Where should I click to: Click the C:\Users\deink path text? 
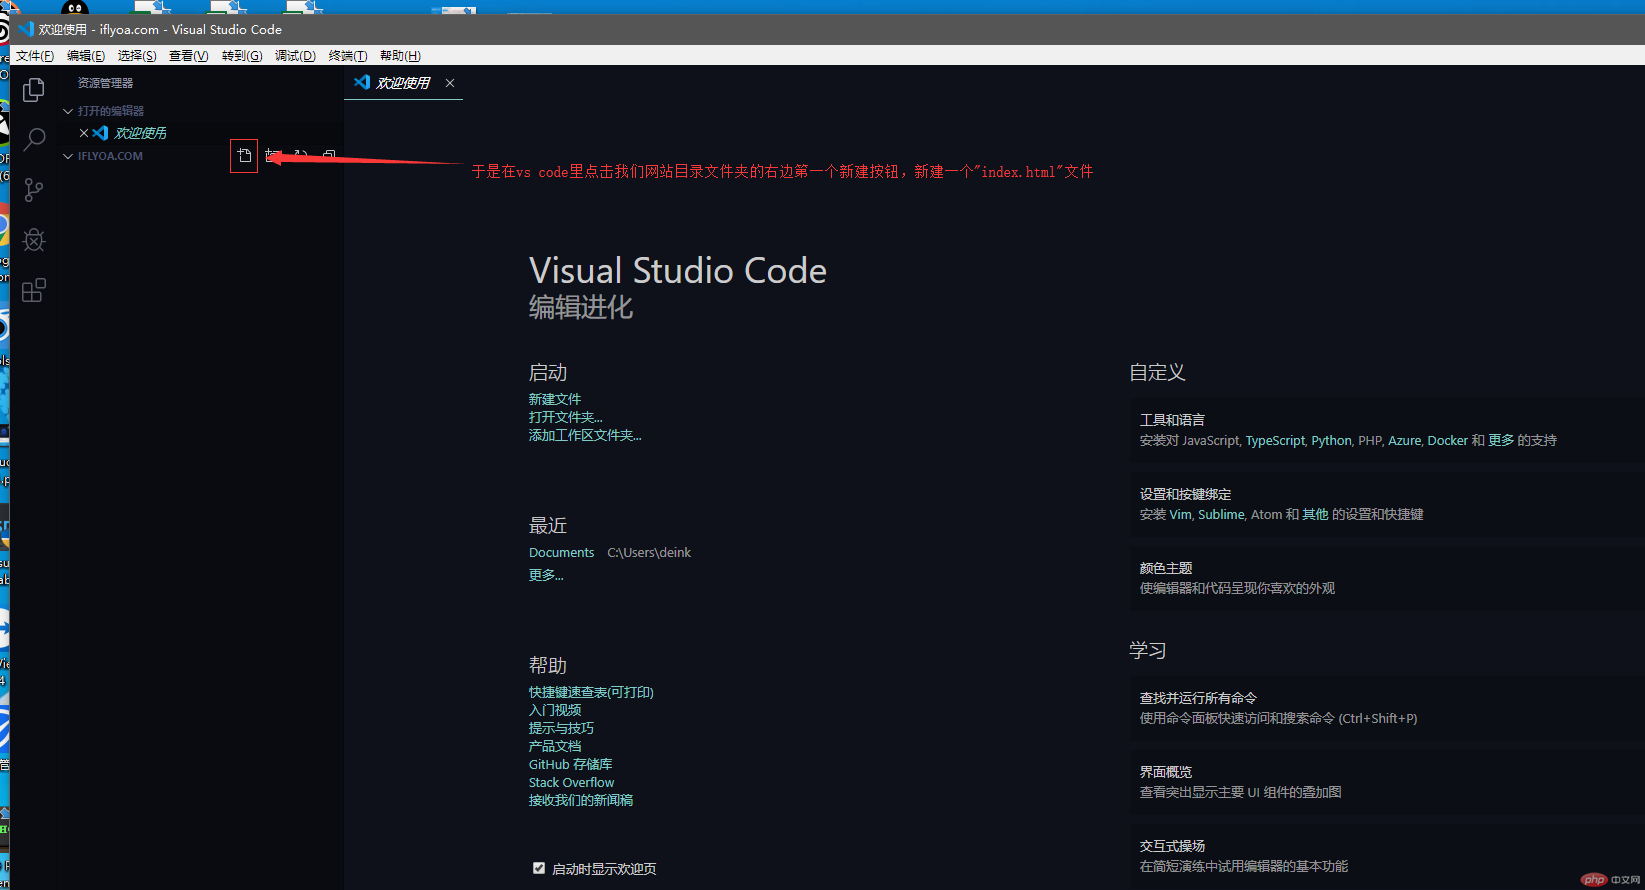(x=649, y=552)
